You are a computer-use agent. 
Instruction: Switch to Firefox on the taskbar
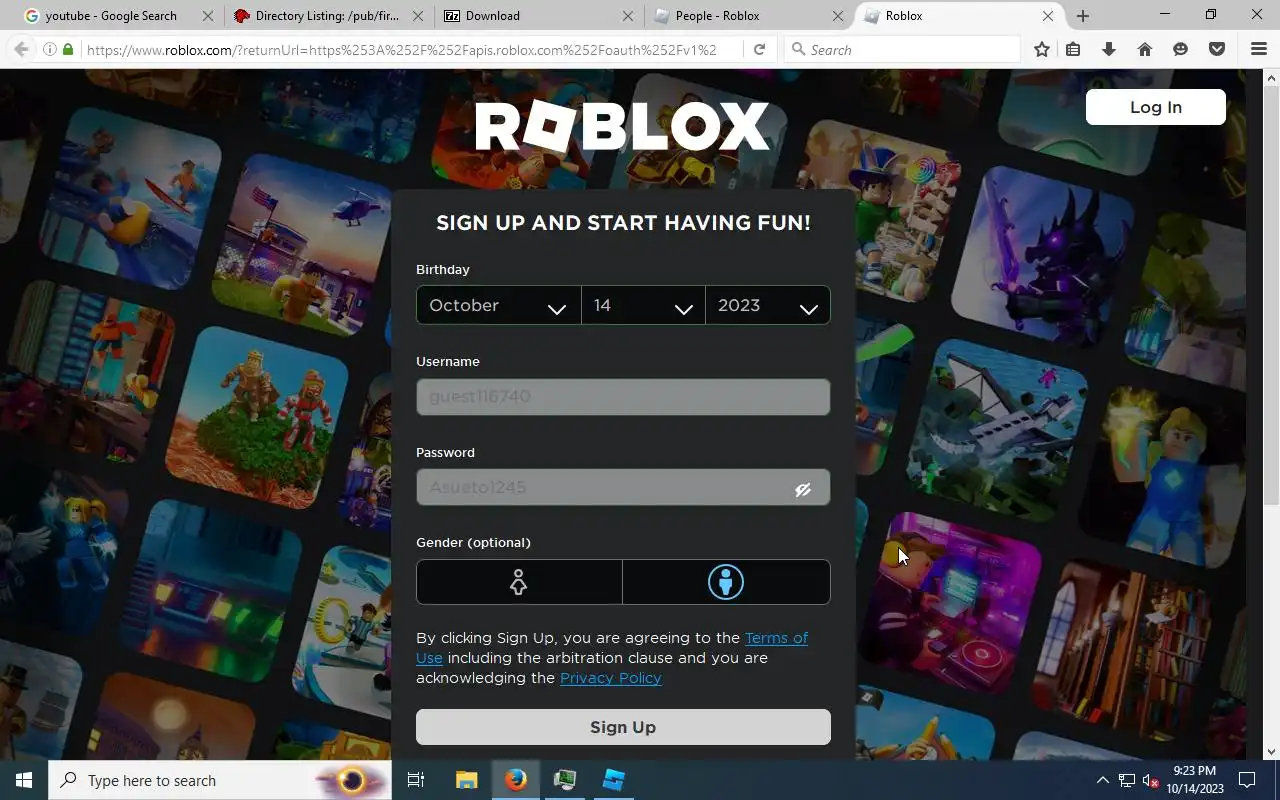516,780
